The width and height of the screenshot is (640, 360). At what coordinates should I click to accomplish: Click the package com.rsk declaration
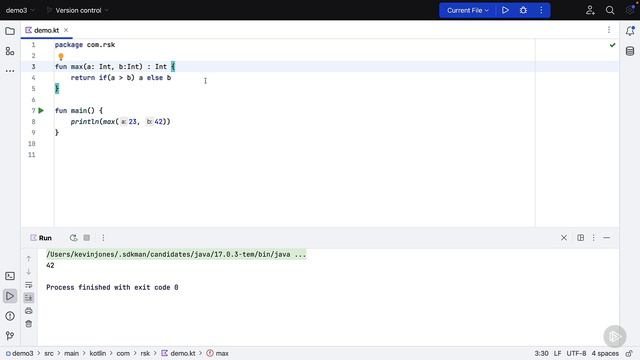click(85, 44)
